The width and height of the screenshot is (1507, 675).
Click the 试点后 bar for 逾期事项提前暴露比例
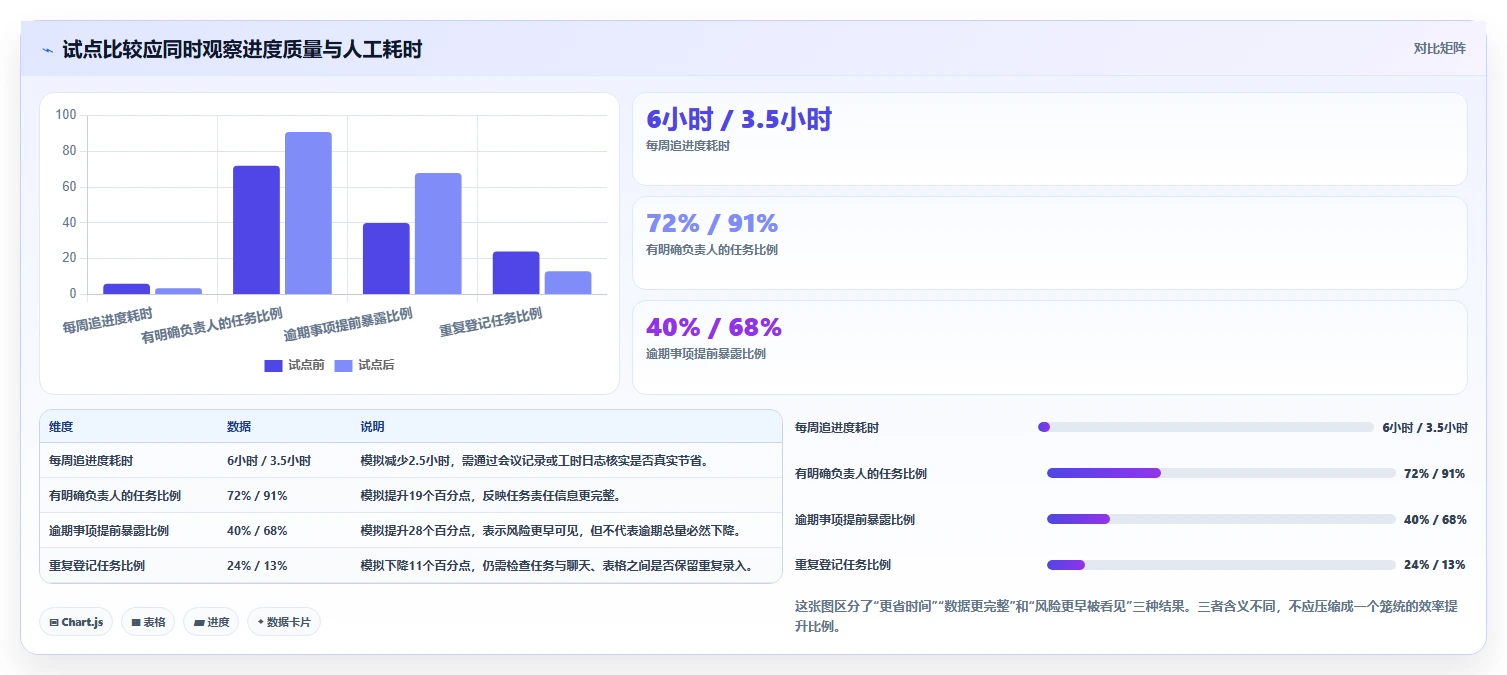coord(438,234)
